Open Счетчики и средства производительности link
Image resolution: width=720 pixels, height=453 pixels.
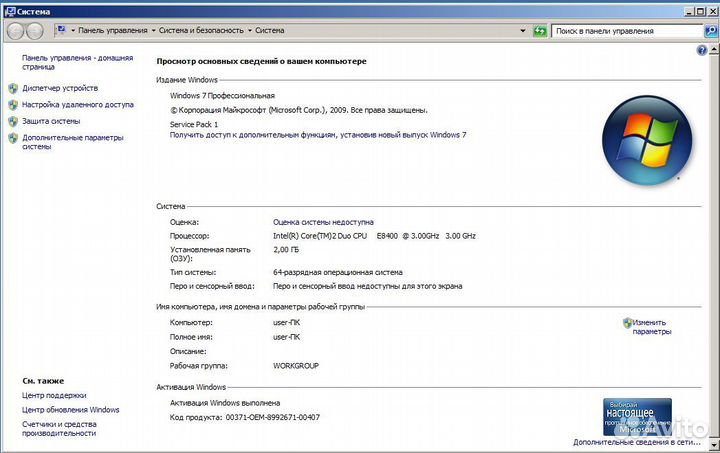point(59,429)
